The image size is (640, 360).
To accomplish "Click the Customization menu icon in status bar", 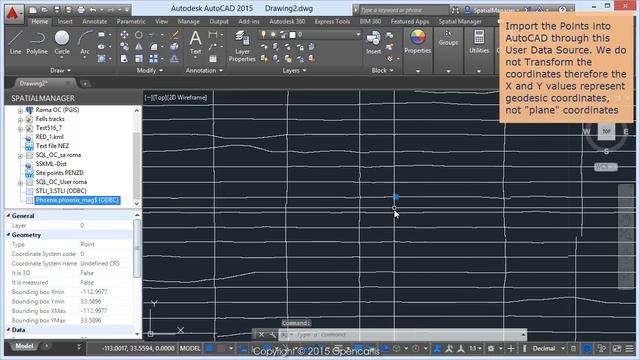I will pos(629,349).
